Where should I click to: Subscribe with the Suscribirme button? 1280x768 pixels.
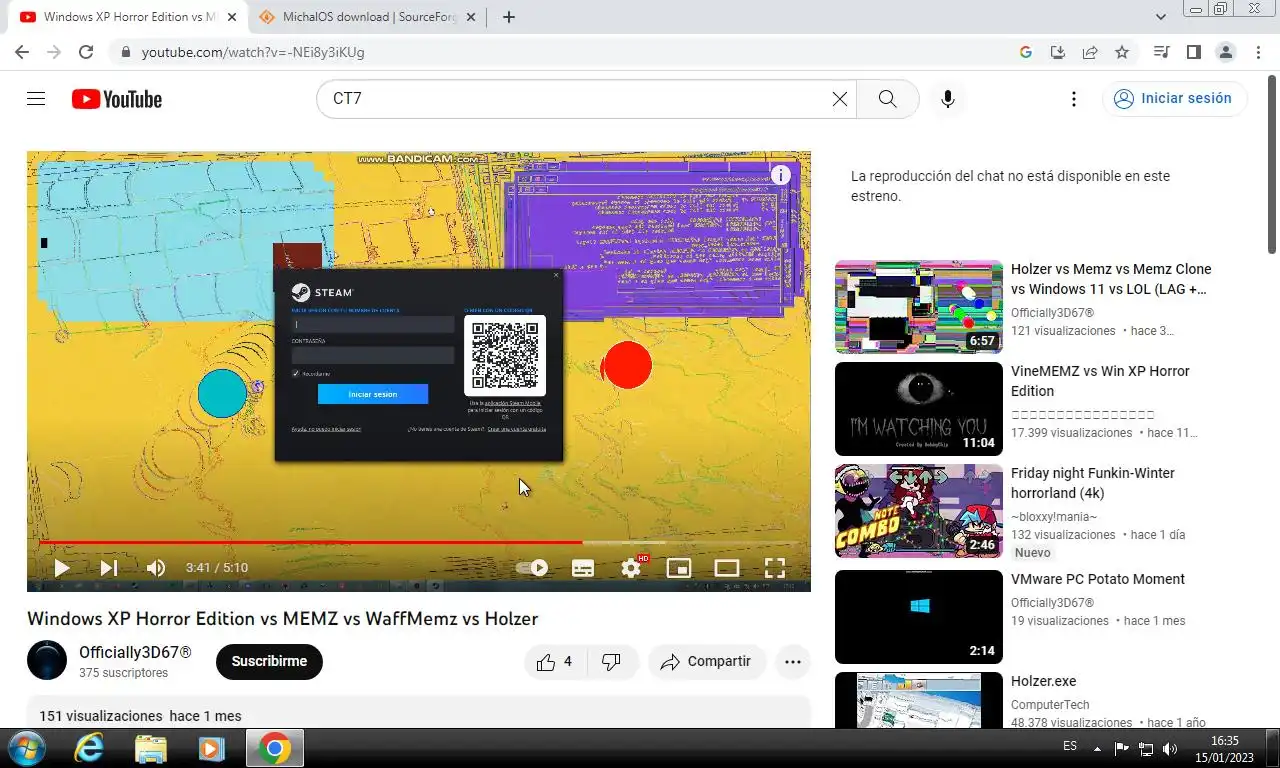(269, 662)
